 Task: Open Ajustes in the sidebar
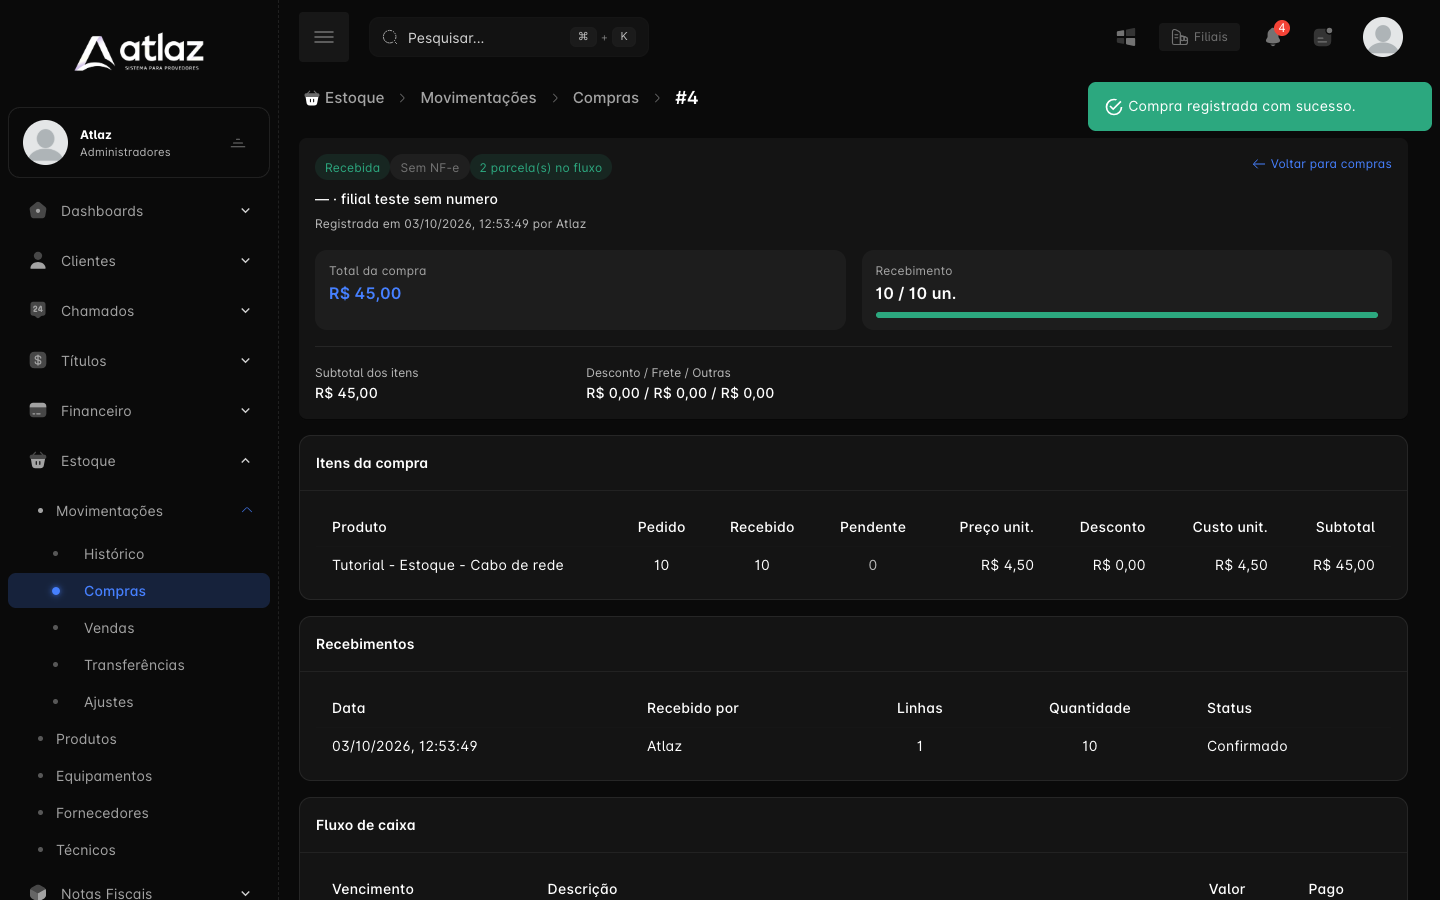[109, 702]
